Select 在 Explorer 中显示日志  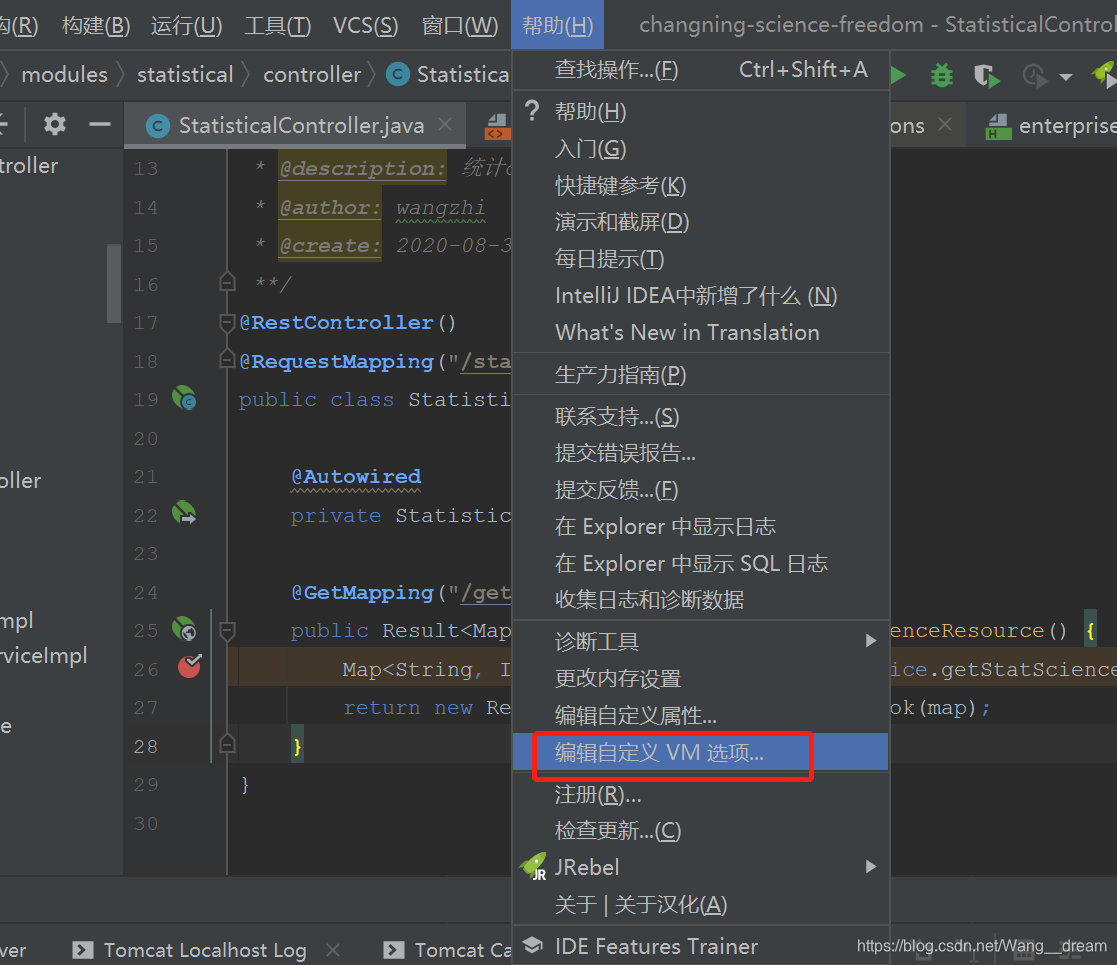tap(701, 526)
